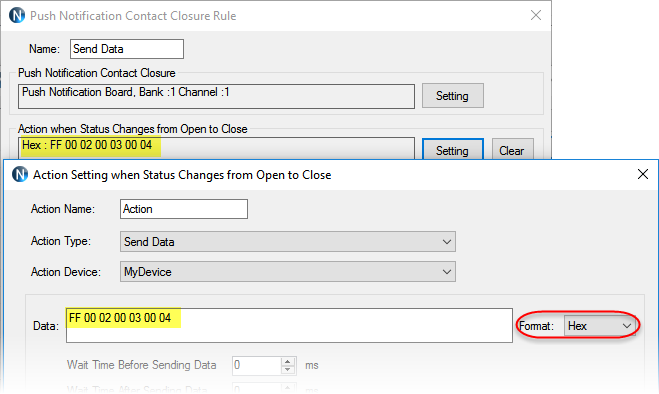Click the Wait Time Before Sending Data value box

coord(256,365)
